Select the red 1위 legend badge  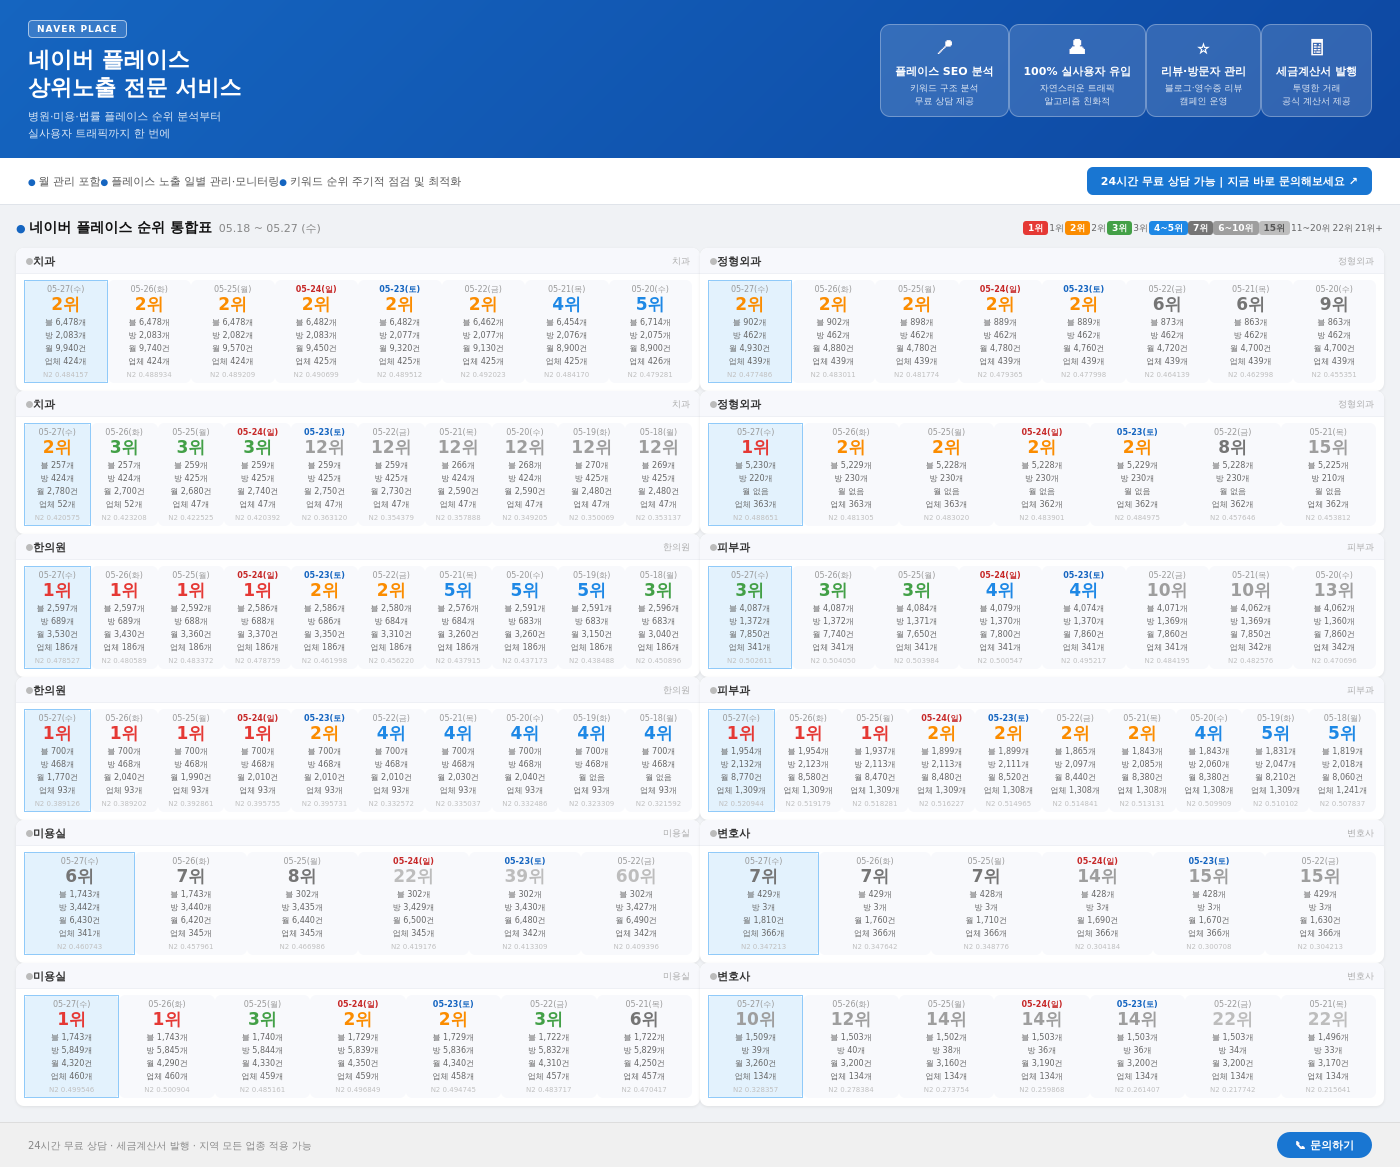[1035, 228]
